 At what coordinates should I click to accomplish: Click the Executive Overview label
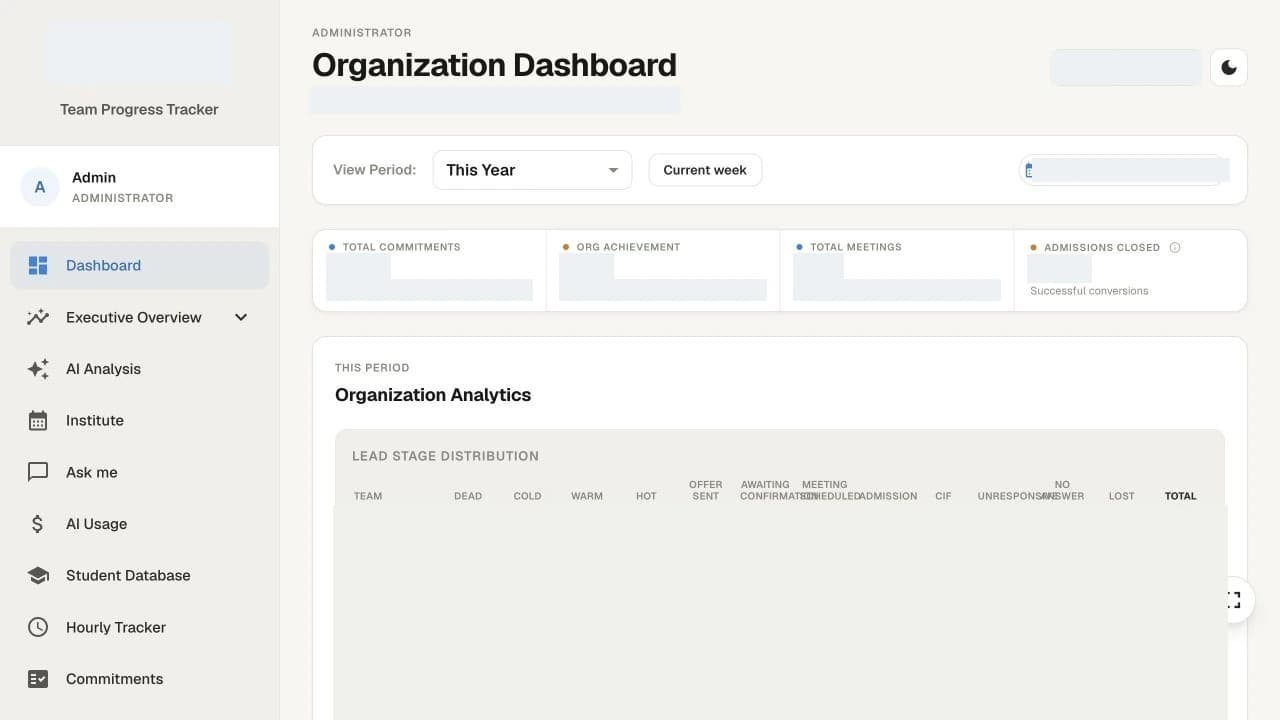click(134, 317)
